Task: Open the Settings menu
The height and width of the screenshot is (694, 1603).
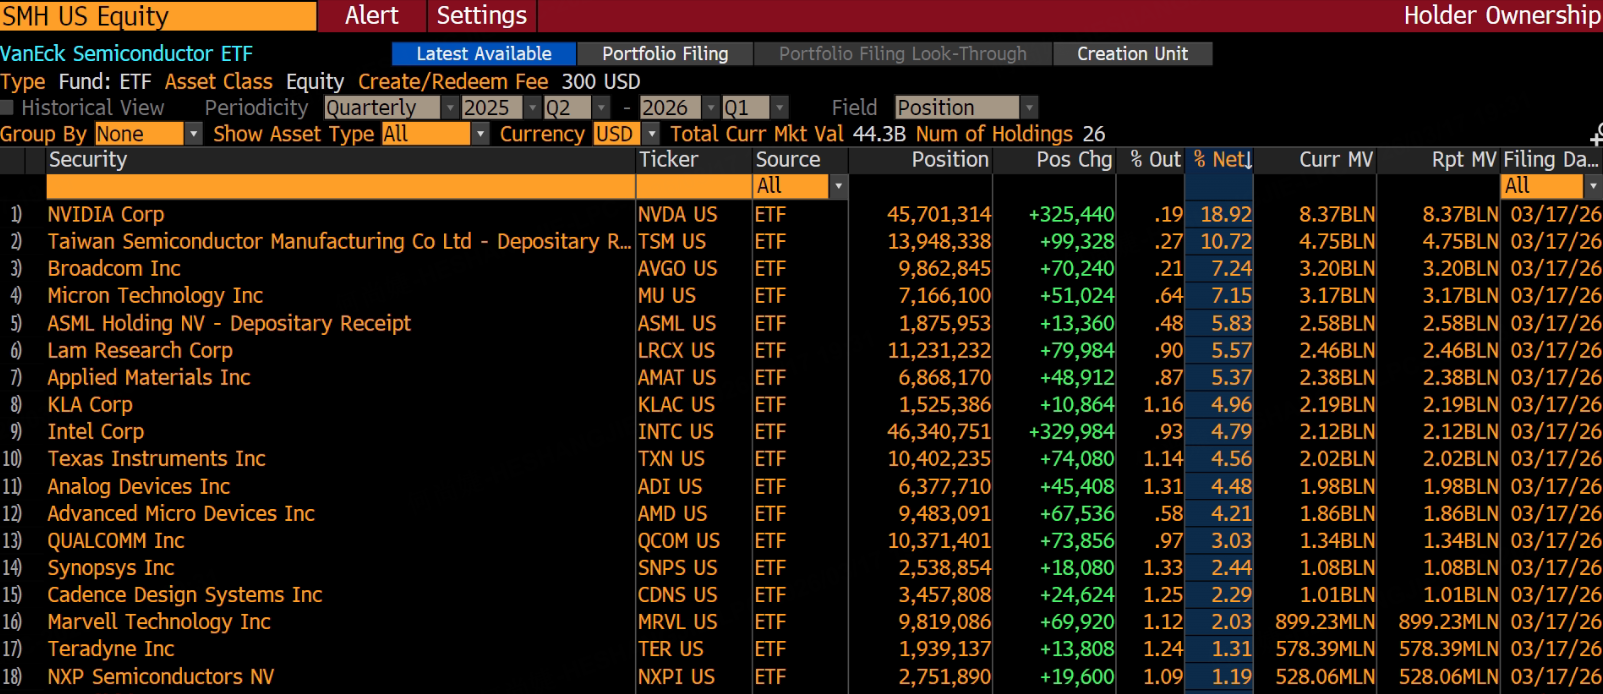Action: (481, 16)
